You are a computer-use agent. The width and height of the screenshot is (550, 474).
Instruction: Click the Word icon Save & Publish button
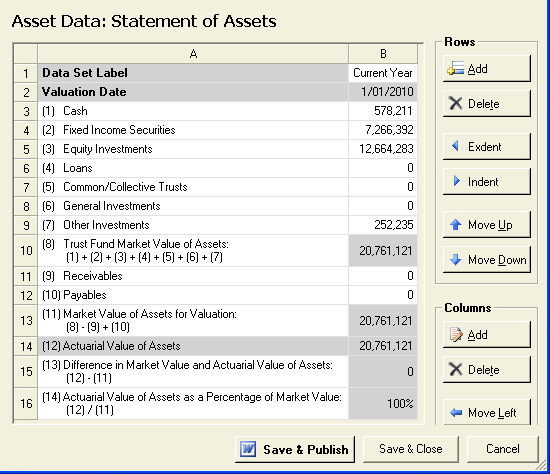click(x=295, y=449)
